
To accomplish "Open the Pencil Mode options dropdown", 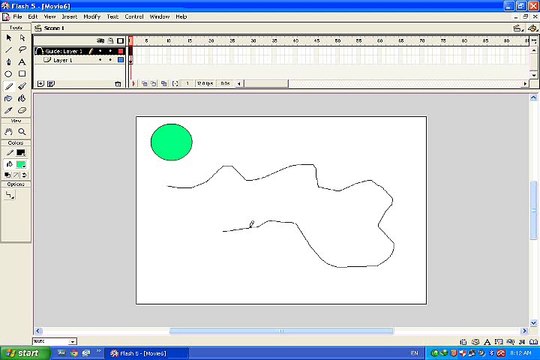I will [9, 195].
